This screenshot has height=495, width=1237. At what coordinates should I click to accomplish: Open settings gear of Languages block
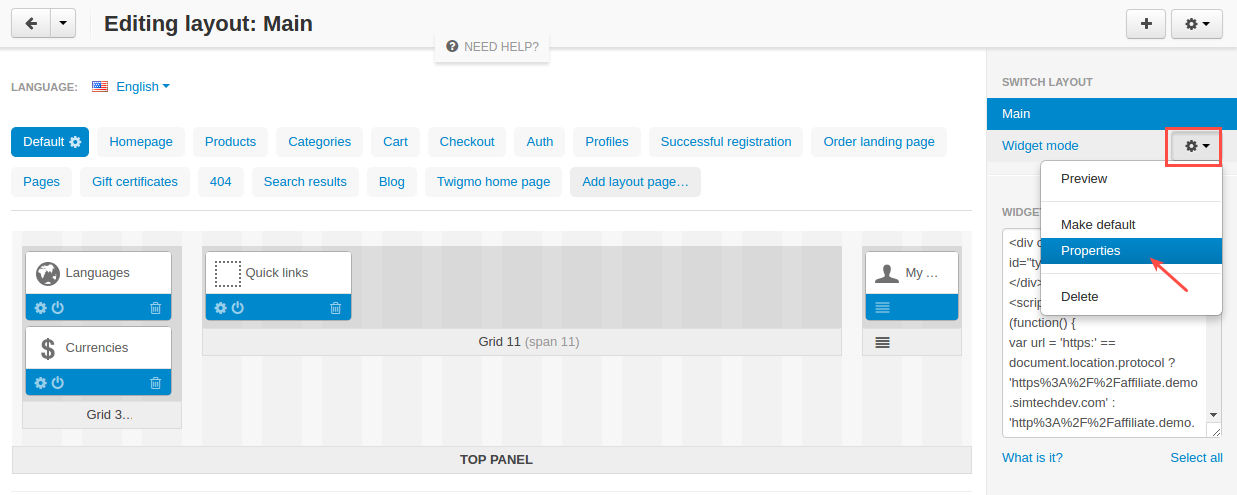click(x=41, y=308)
